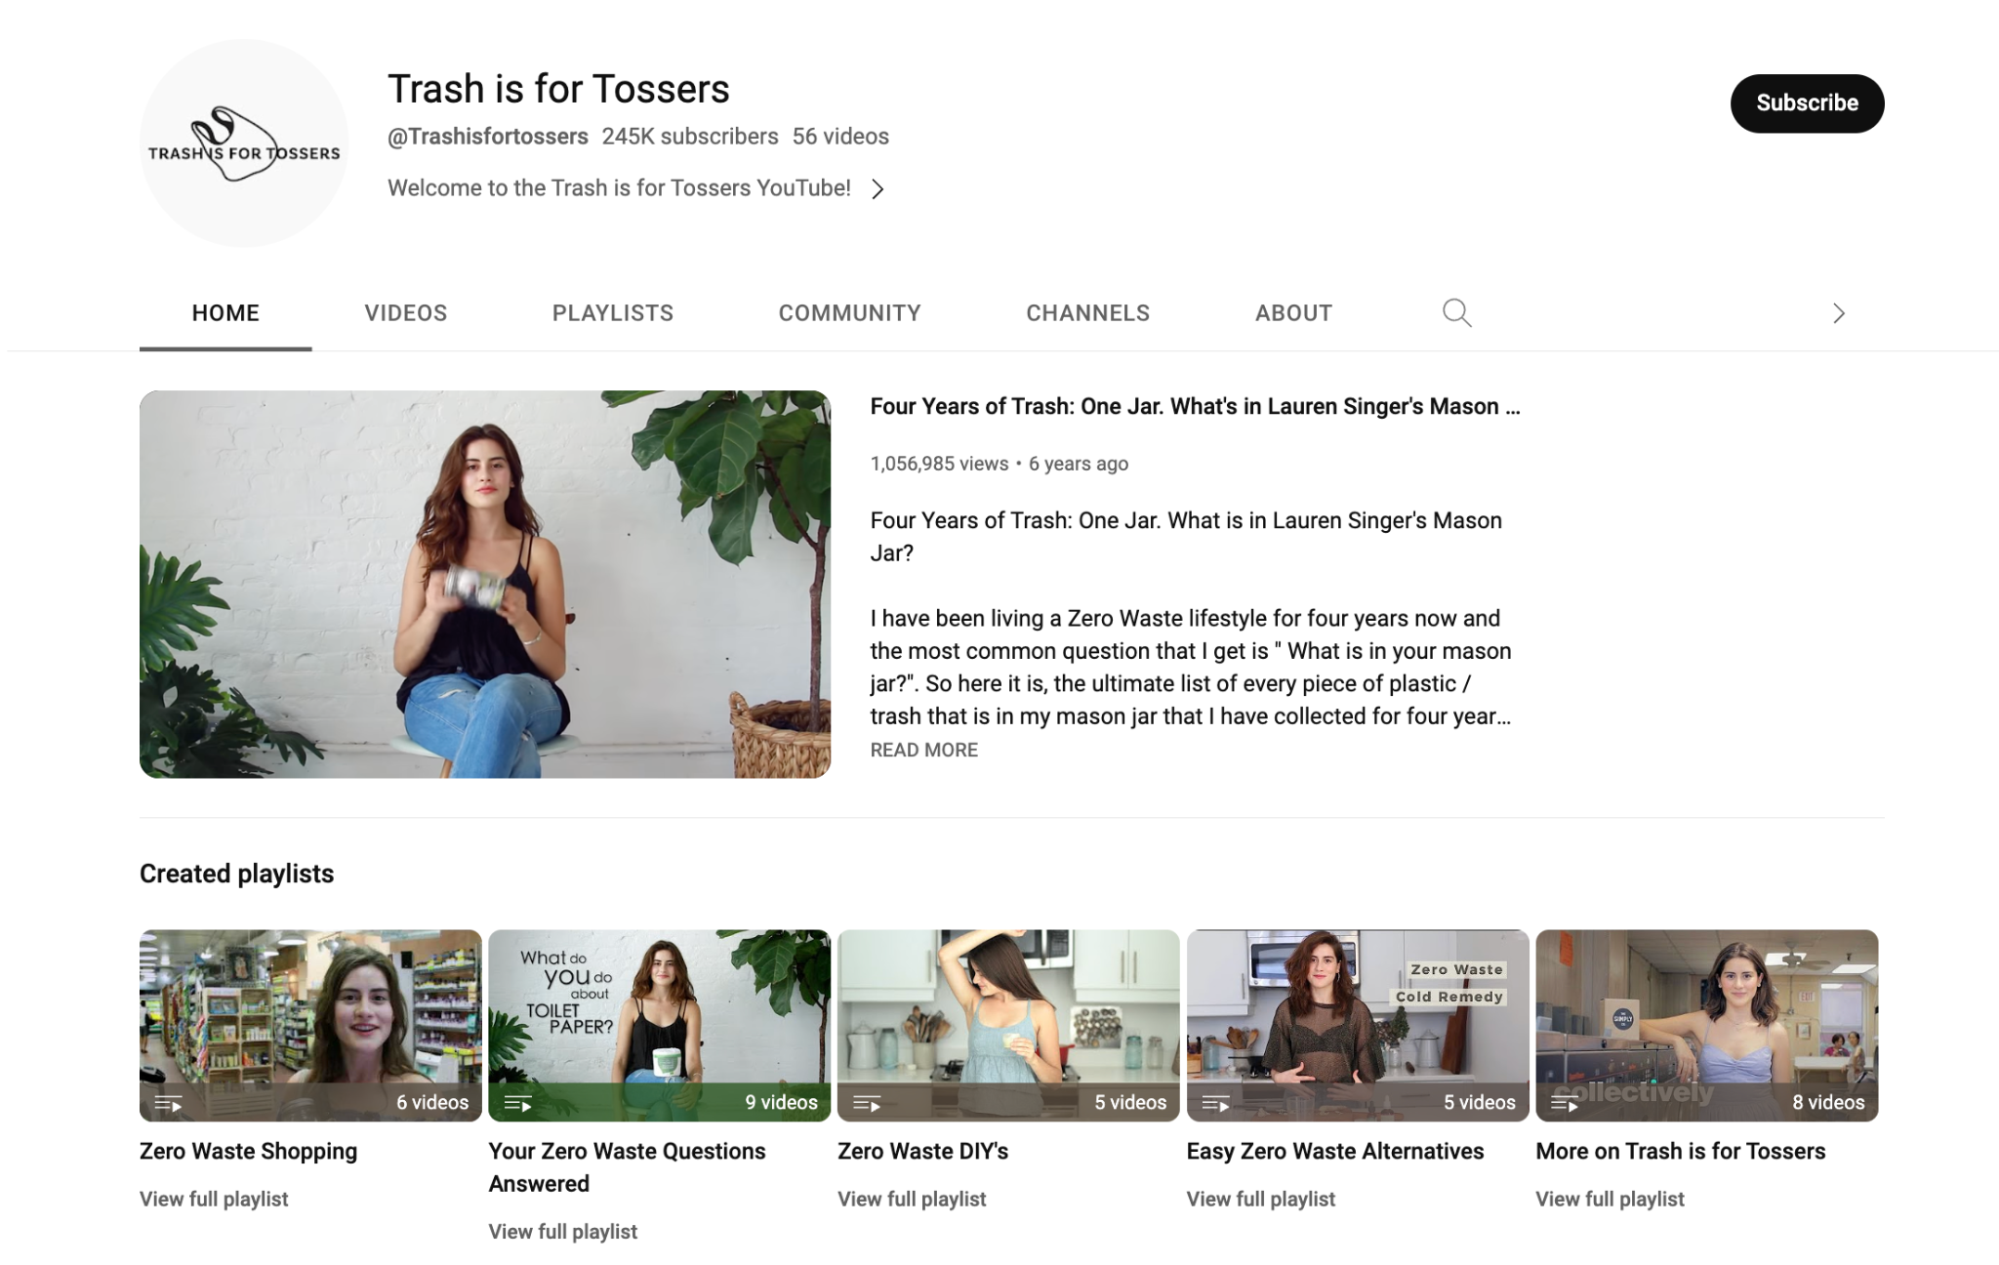Go to the COMMUNITY tab
The width and height of the screenshot is (1999, 1265).
point(849,313)
